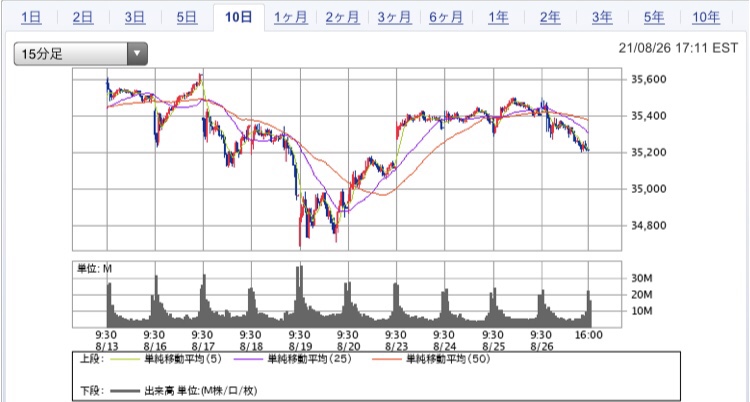Click the 10M volume axis label
Image resolution: width=750 pixels, height=402 pixels.
(642, 311)
